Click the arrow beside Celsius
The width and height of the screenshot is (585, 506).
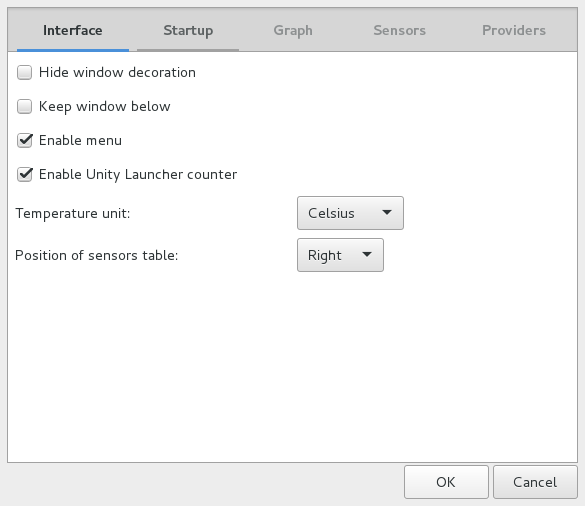[x=387, y=212]
